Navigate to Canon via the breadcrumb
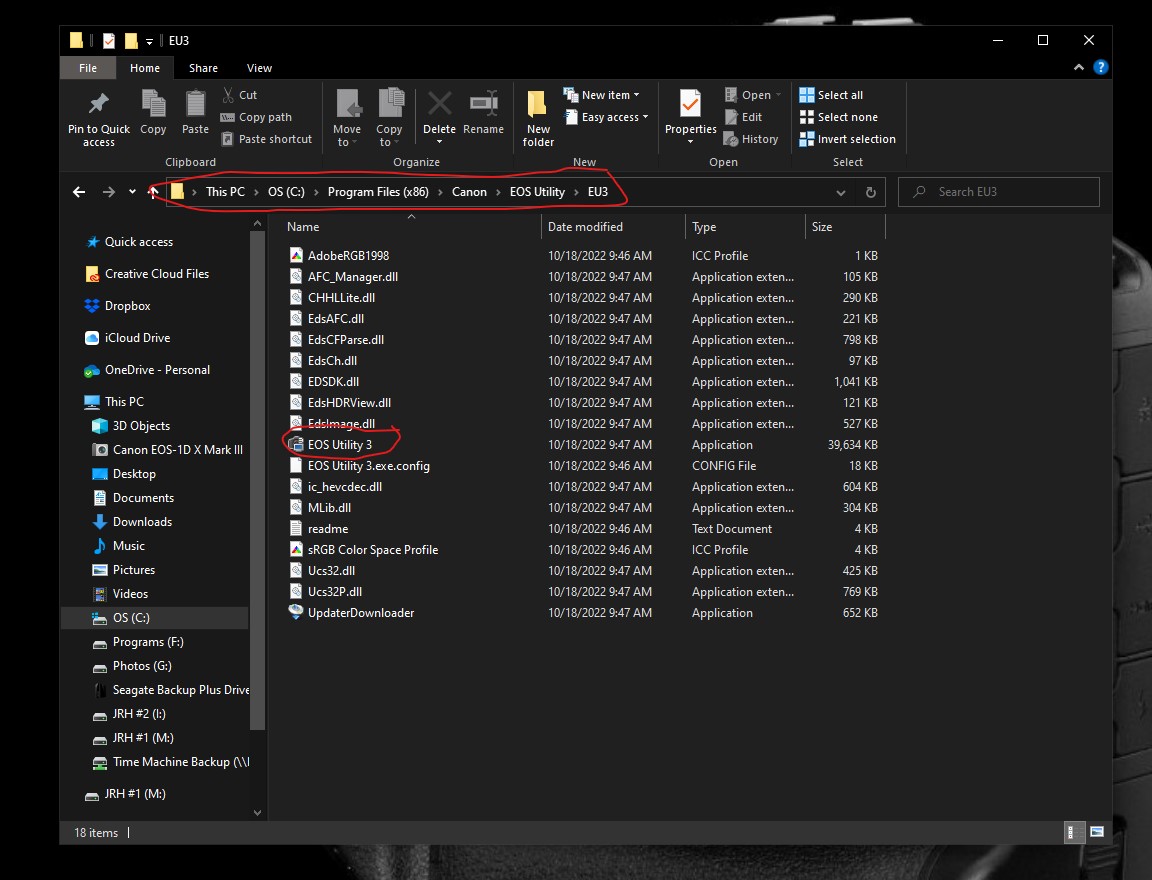This screenshot has height=880, width=1152. pyautogui.click(x=469, y=191)
